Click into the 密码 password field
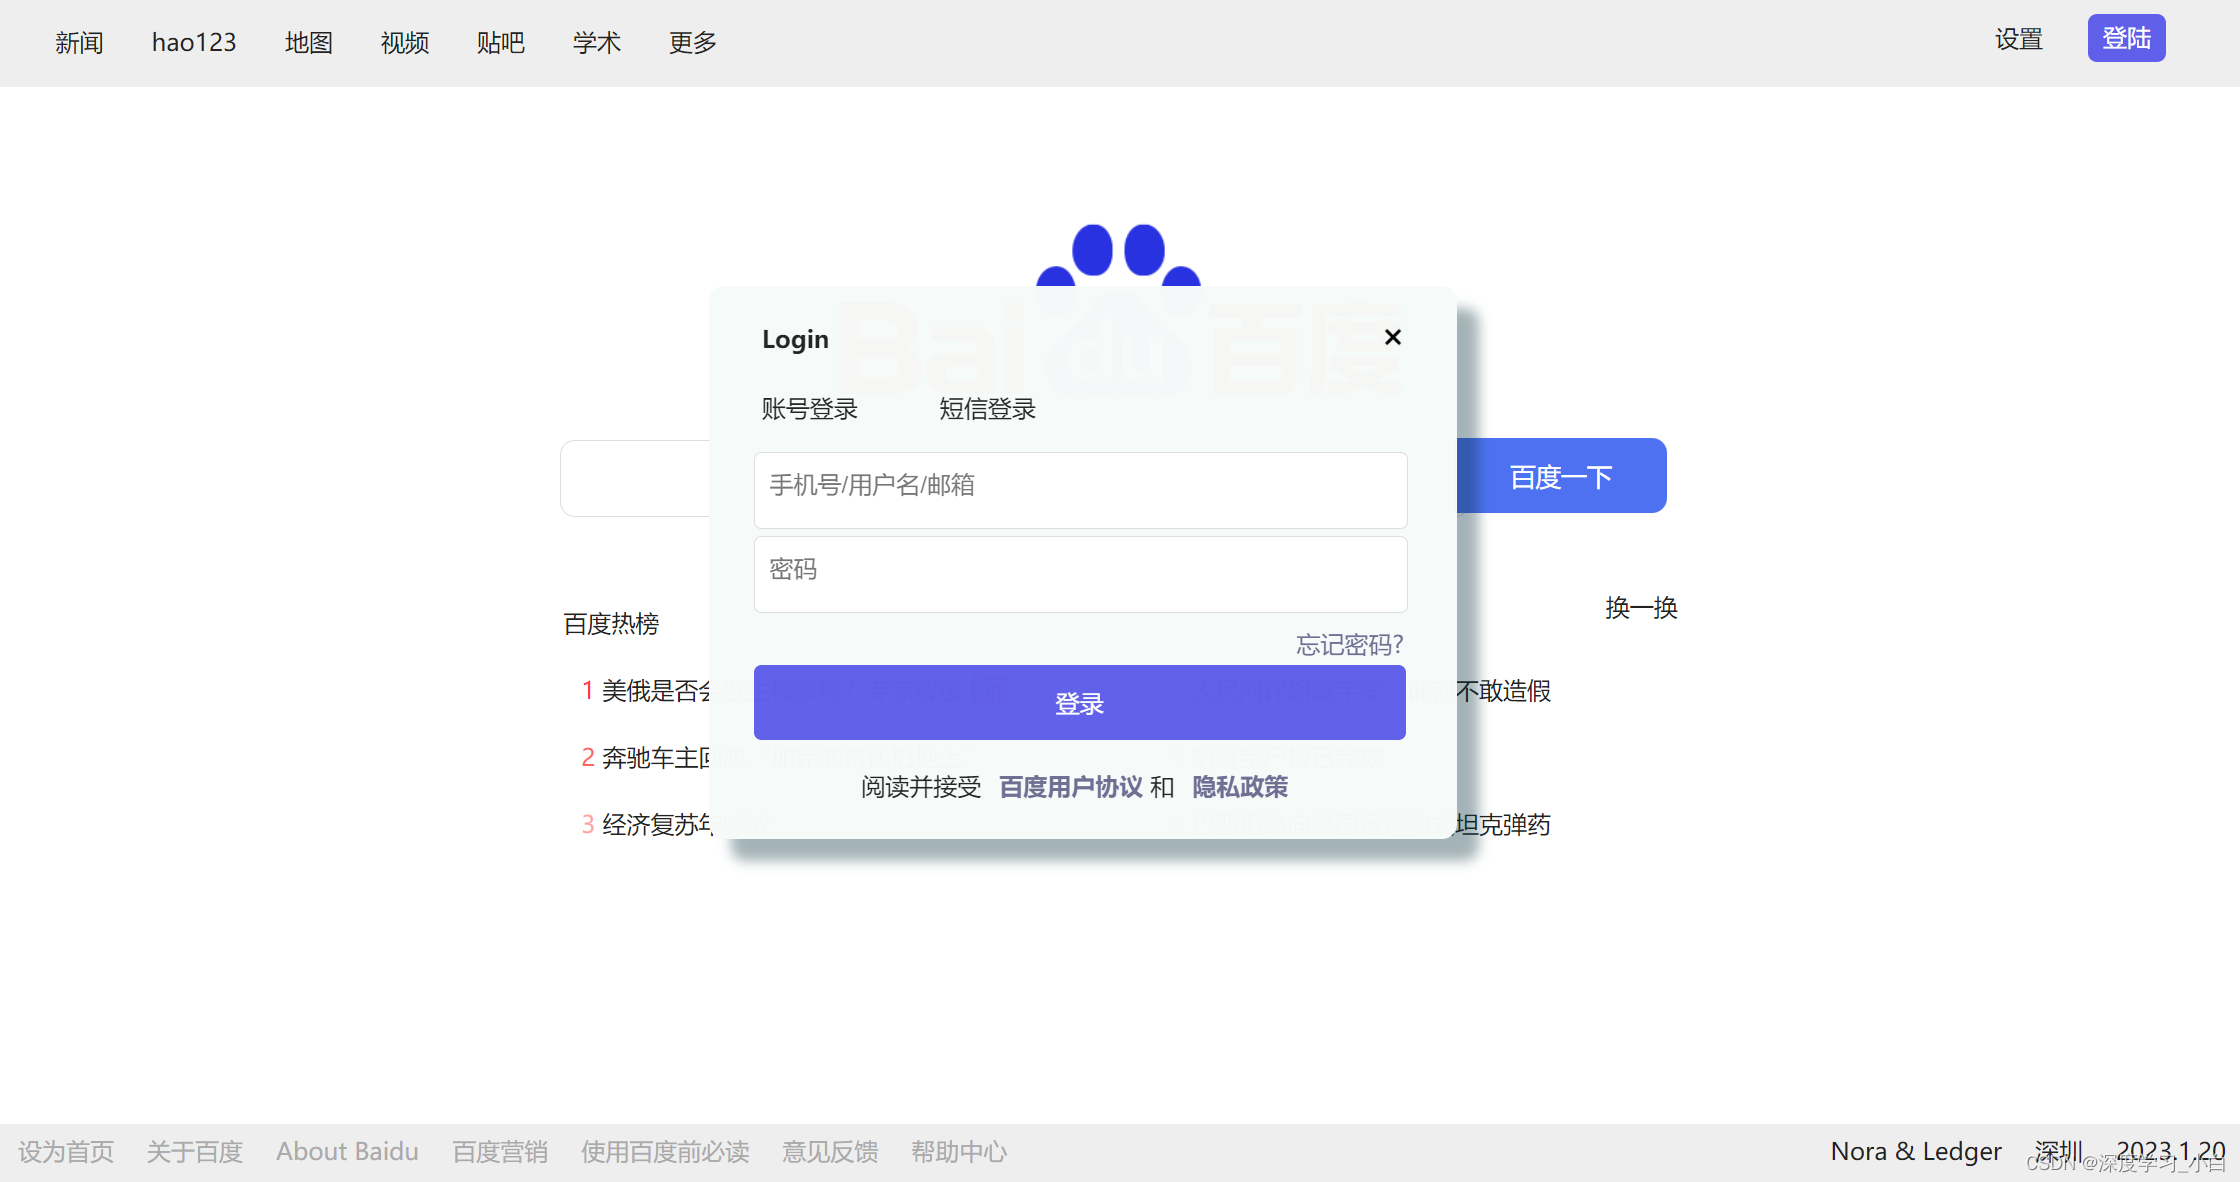The width and height of the screenshot is (2240, 1182). (x=1080, y=573)
